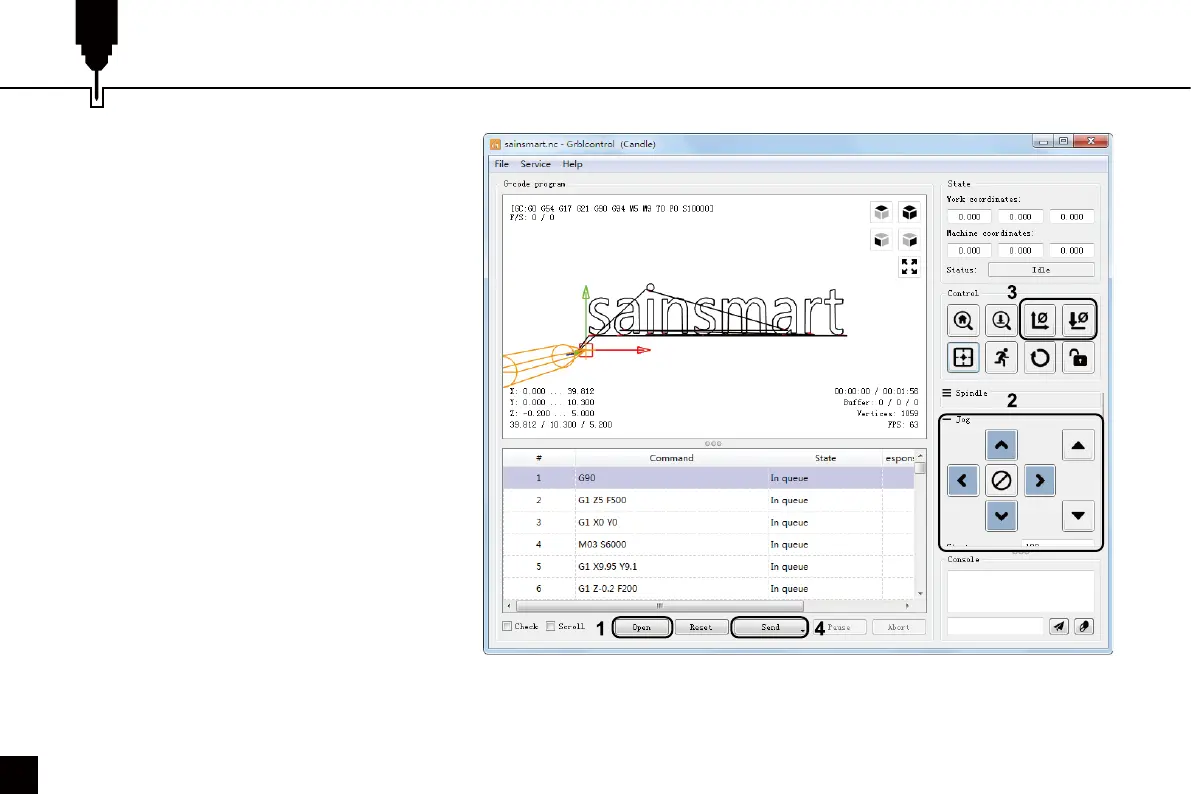Fit the toolpath view with the expand icon
The width and height of the screenshot is (1191, 794).
click(x=909, y=266)
